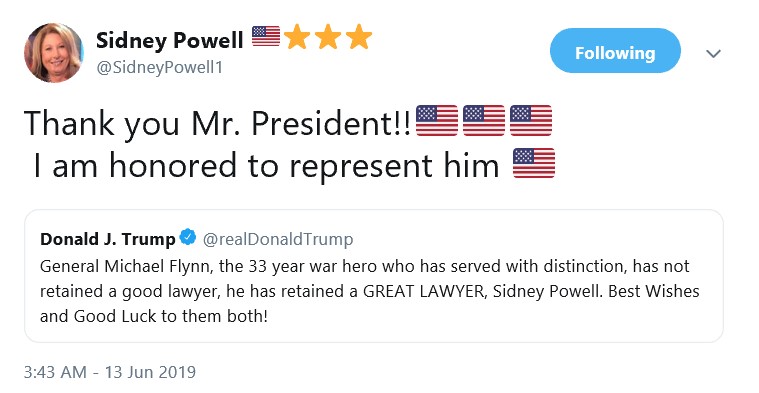Open Sidney Powell's profile picture
Image resolution: width=759 pixels, height=393 pixels.
point(54,53)
